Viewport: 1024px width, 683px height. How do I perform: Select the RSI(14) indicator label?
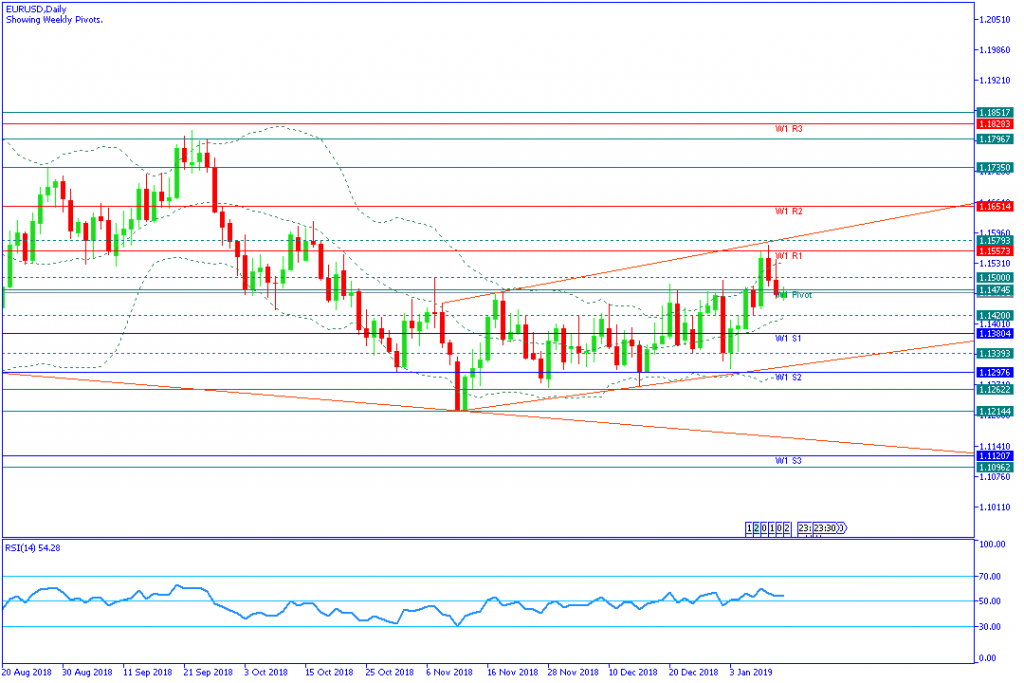point(34,549)
